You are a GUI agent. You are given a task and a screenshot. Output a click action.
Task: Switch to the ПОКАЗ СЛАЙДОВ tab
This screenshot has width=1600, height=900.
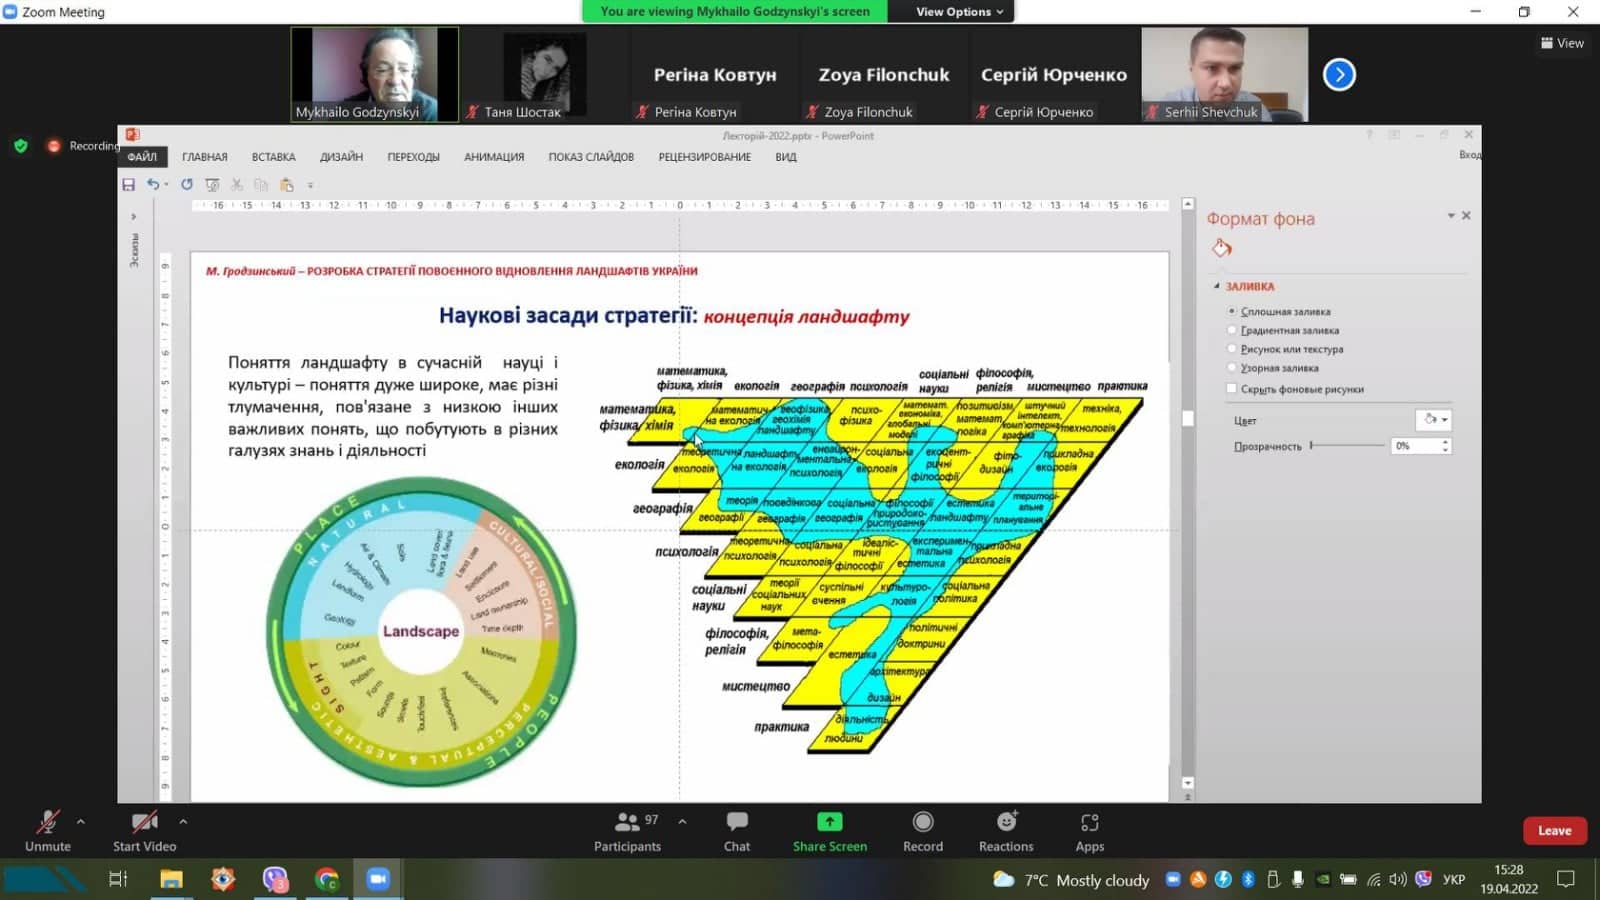[591, 157]
